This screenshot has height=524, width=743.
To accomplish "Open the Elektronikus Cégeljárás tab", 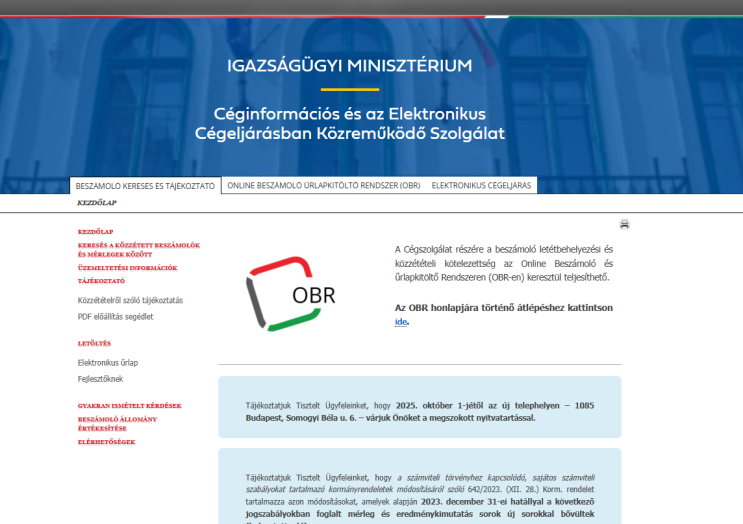I will point(481,185).
